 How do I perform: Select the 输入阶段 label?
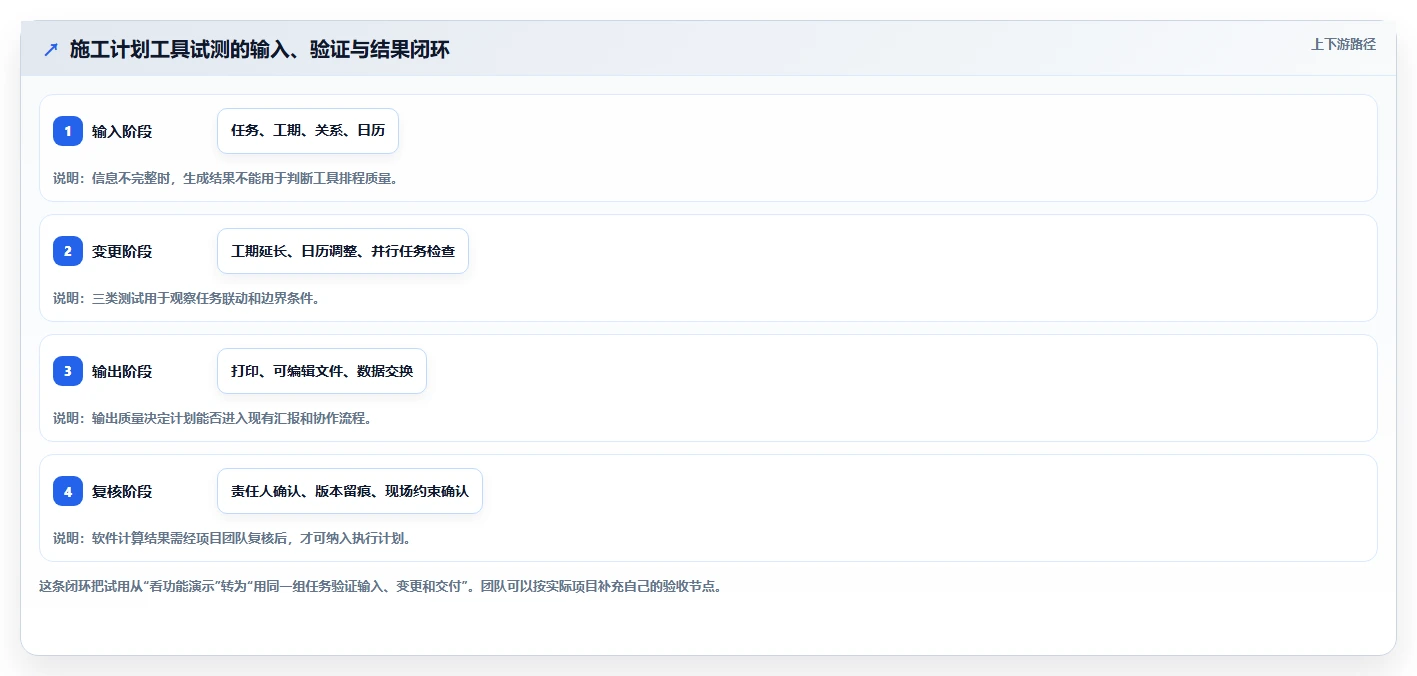click(x=122, y=131)
